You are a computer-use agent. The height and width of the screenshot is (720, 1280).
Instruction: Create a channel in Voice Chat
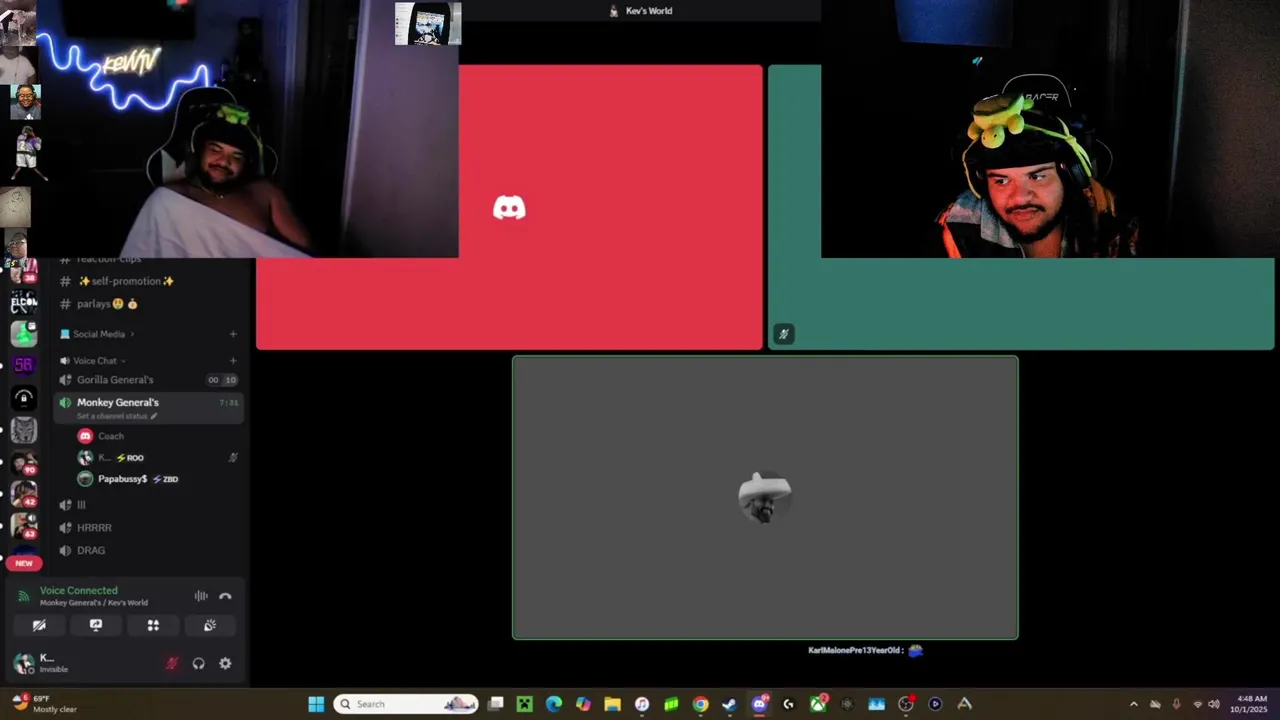point(233,361)
